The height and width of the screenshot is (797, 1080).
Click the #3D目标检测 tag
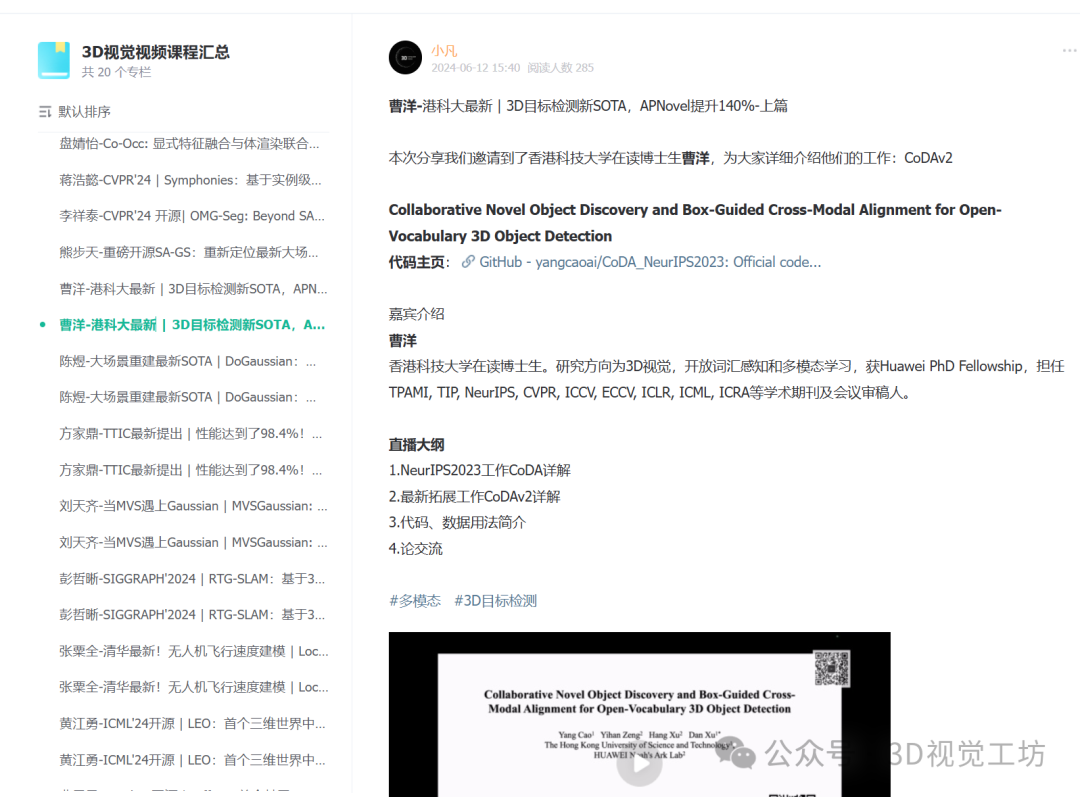495,601
